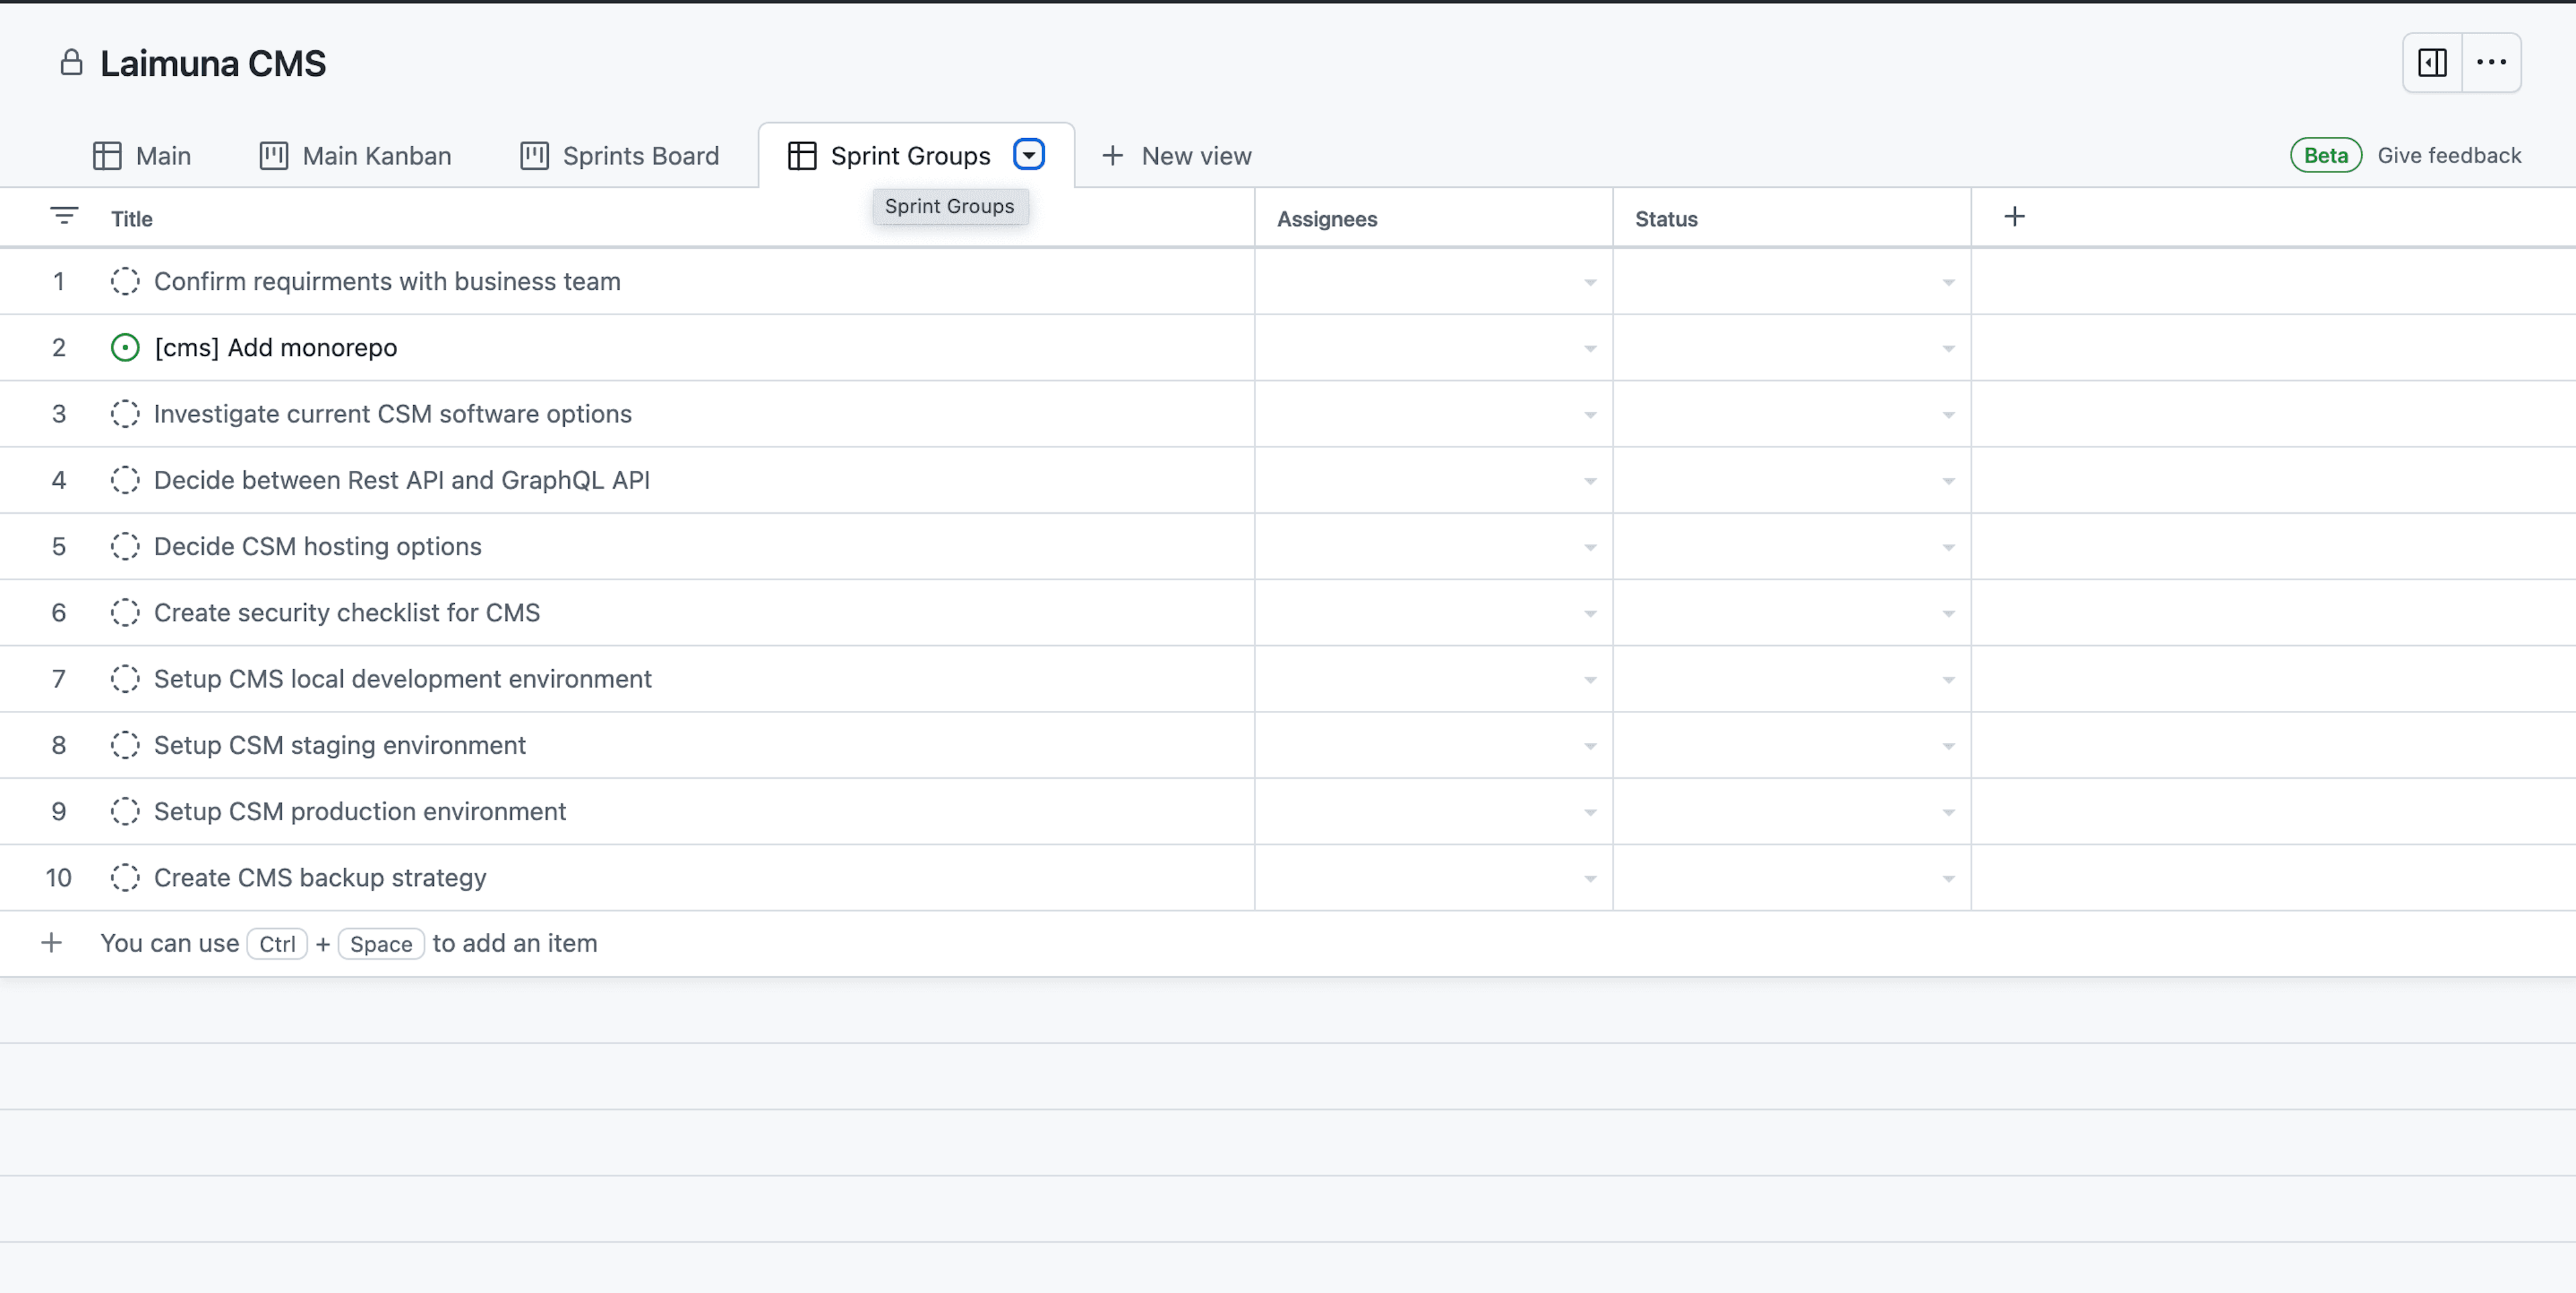Click the plus icon in add-item row
The width and height of the screenshot is (2576, 1293).
pyautogui.click(x=51, y=943)
